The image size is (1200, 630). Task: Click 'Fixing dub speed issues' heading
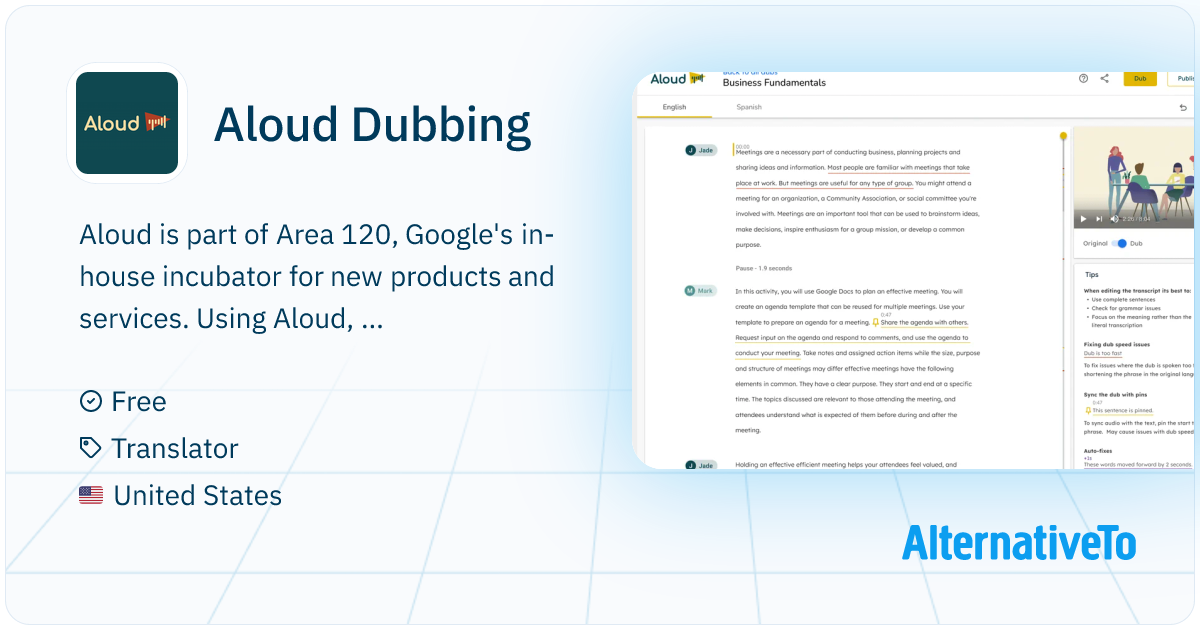point(1118,343)
